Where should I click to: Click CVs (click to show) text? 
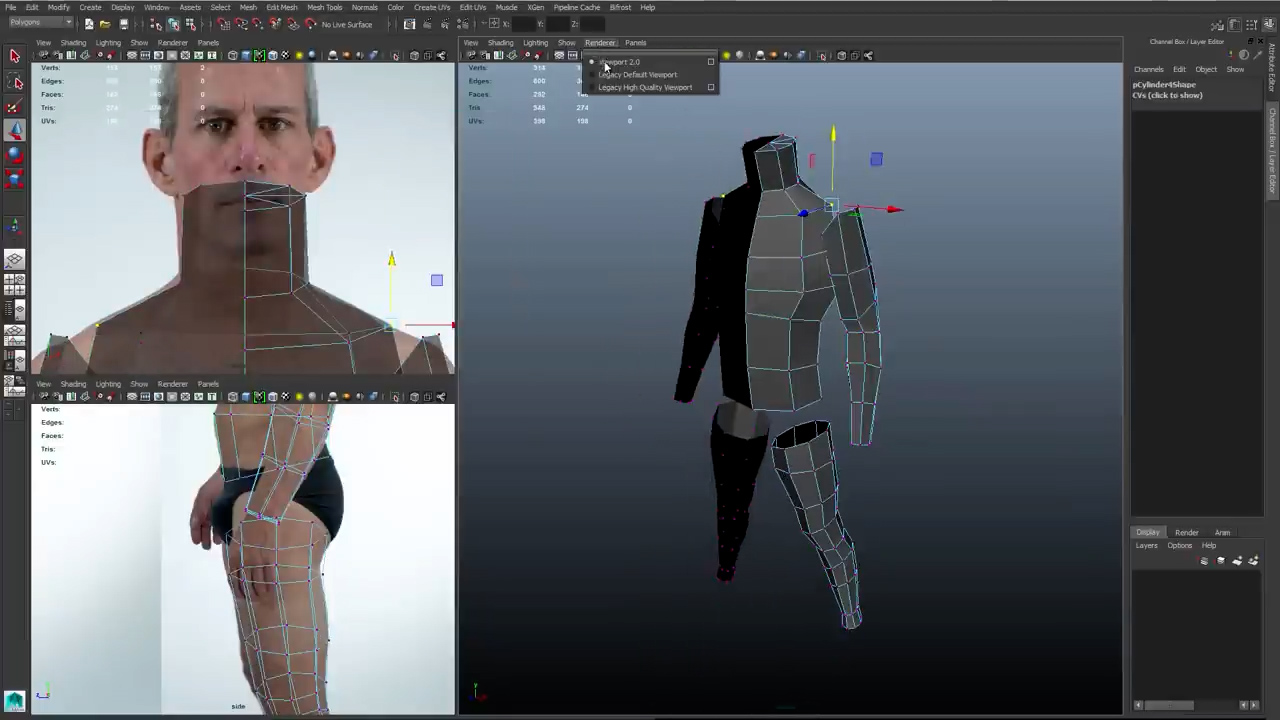click(x=1167, y=95)
